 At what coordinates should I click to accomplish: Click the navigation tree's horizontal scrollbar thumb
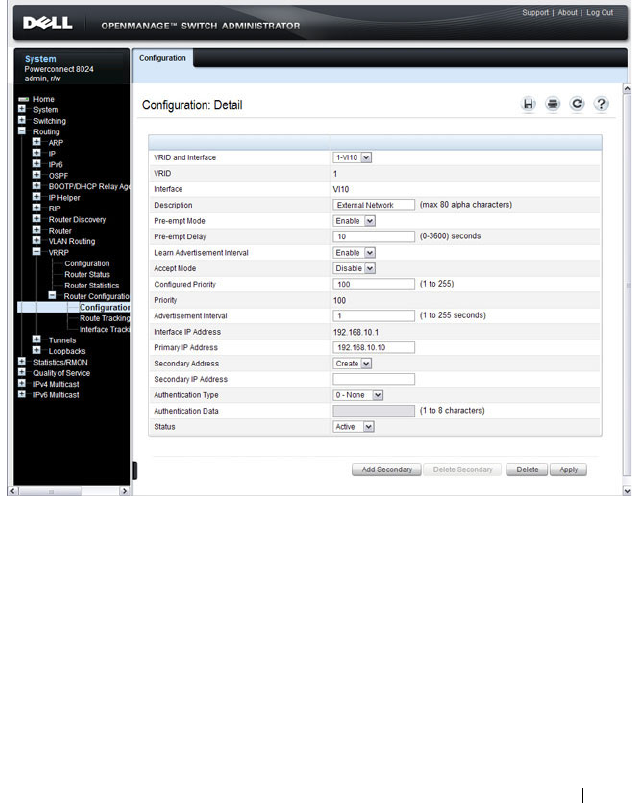[x=51, y=492]
